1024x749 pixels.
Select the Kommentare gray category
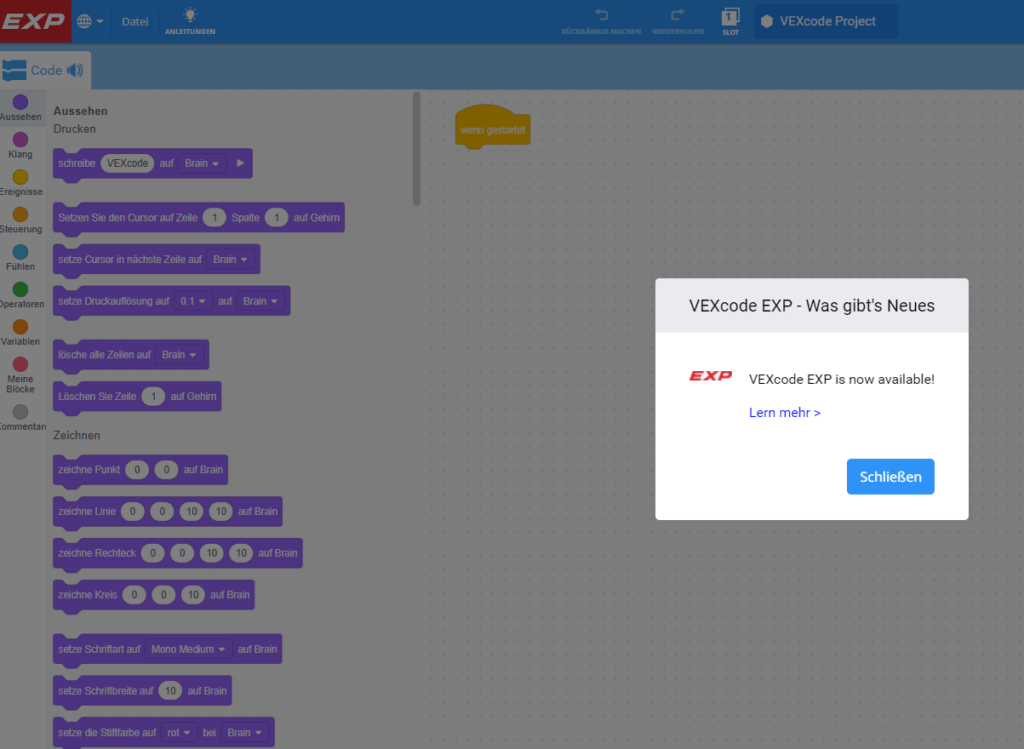pos(20,417)
